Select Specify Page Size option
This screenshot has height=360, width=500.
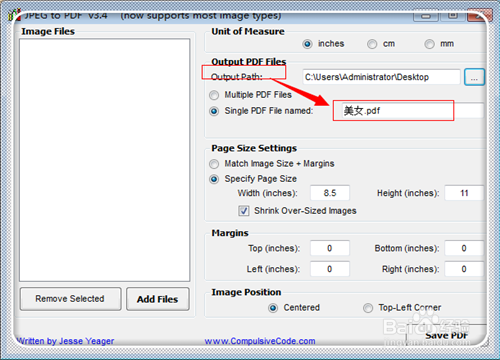click(214, 179)
